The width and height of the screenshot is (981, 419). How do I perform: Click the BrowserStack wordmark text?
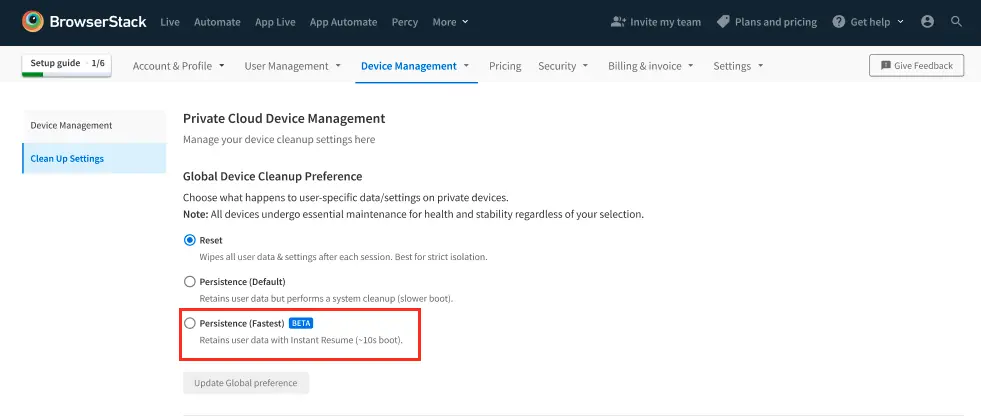tap(98, 22)
